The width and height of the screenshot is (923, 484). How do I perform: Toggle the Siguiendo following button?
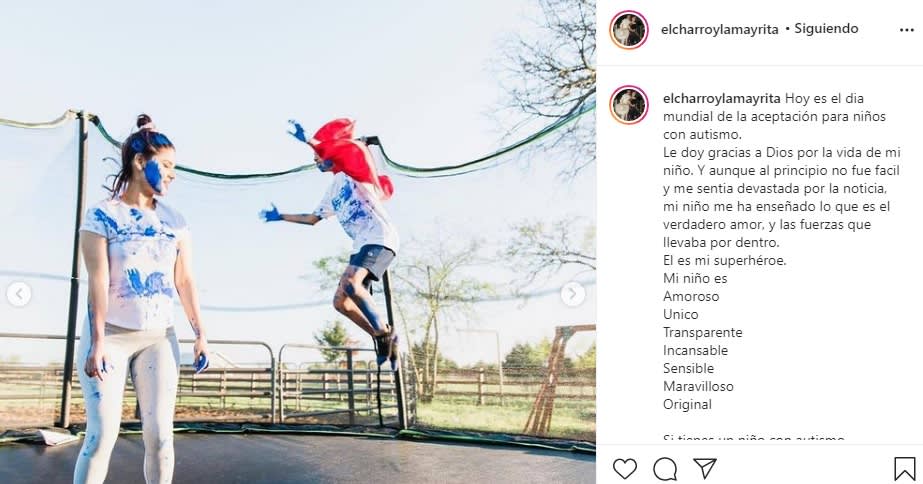click(x=826, y=29)
